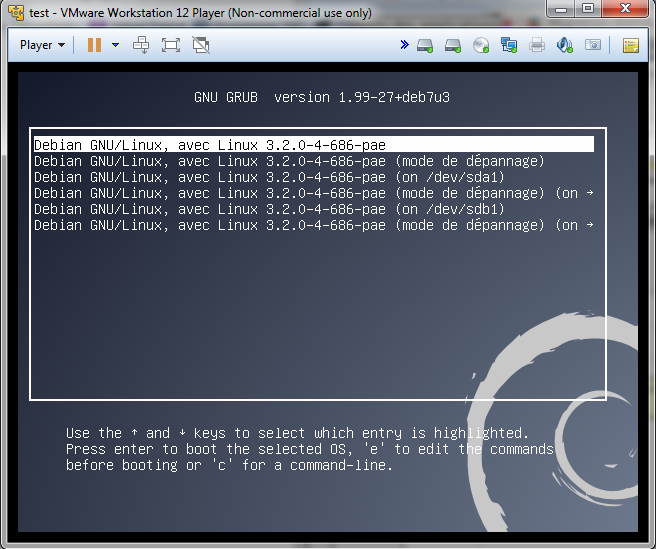
Task: Click the VMware window title bar icon
Action: click(14, 13)
